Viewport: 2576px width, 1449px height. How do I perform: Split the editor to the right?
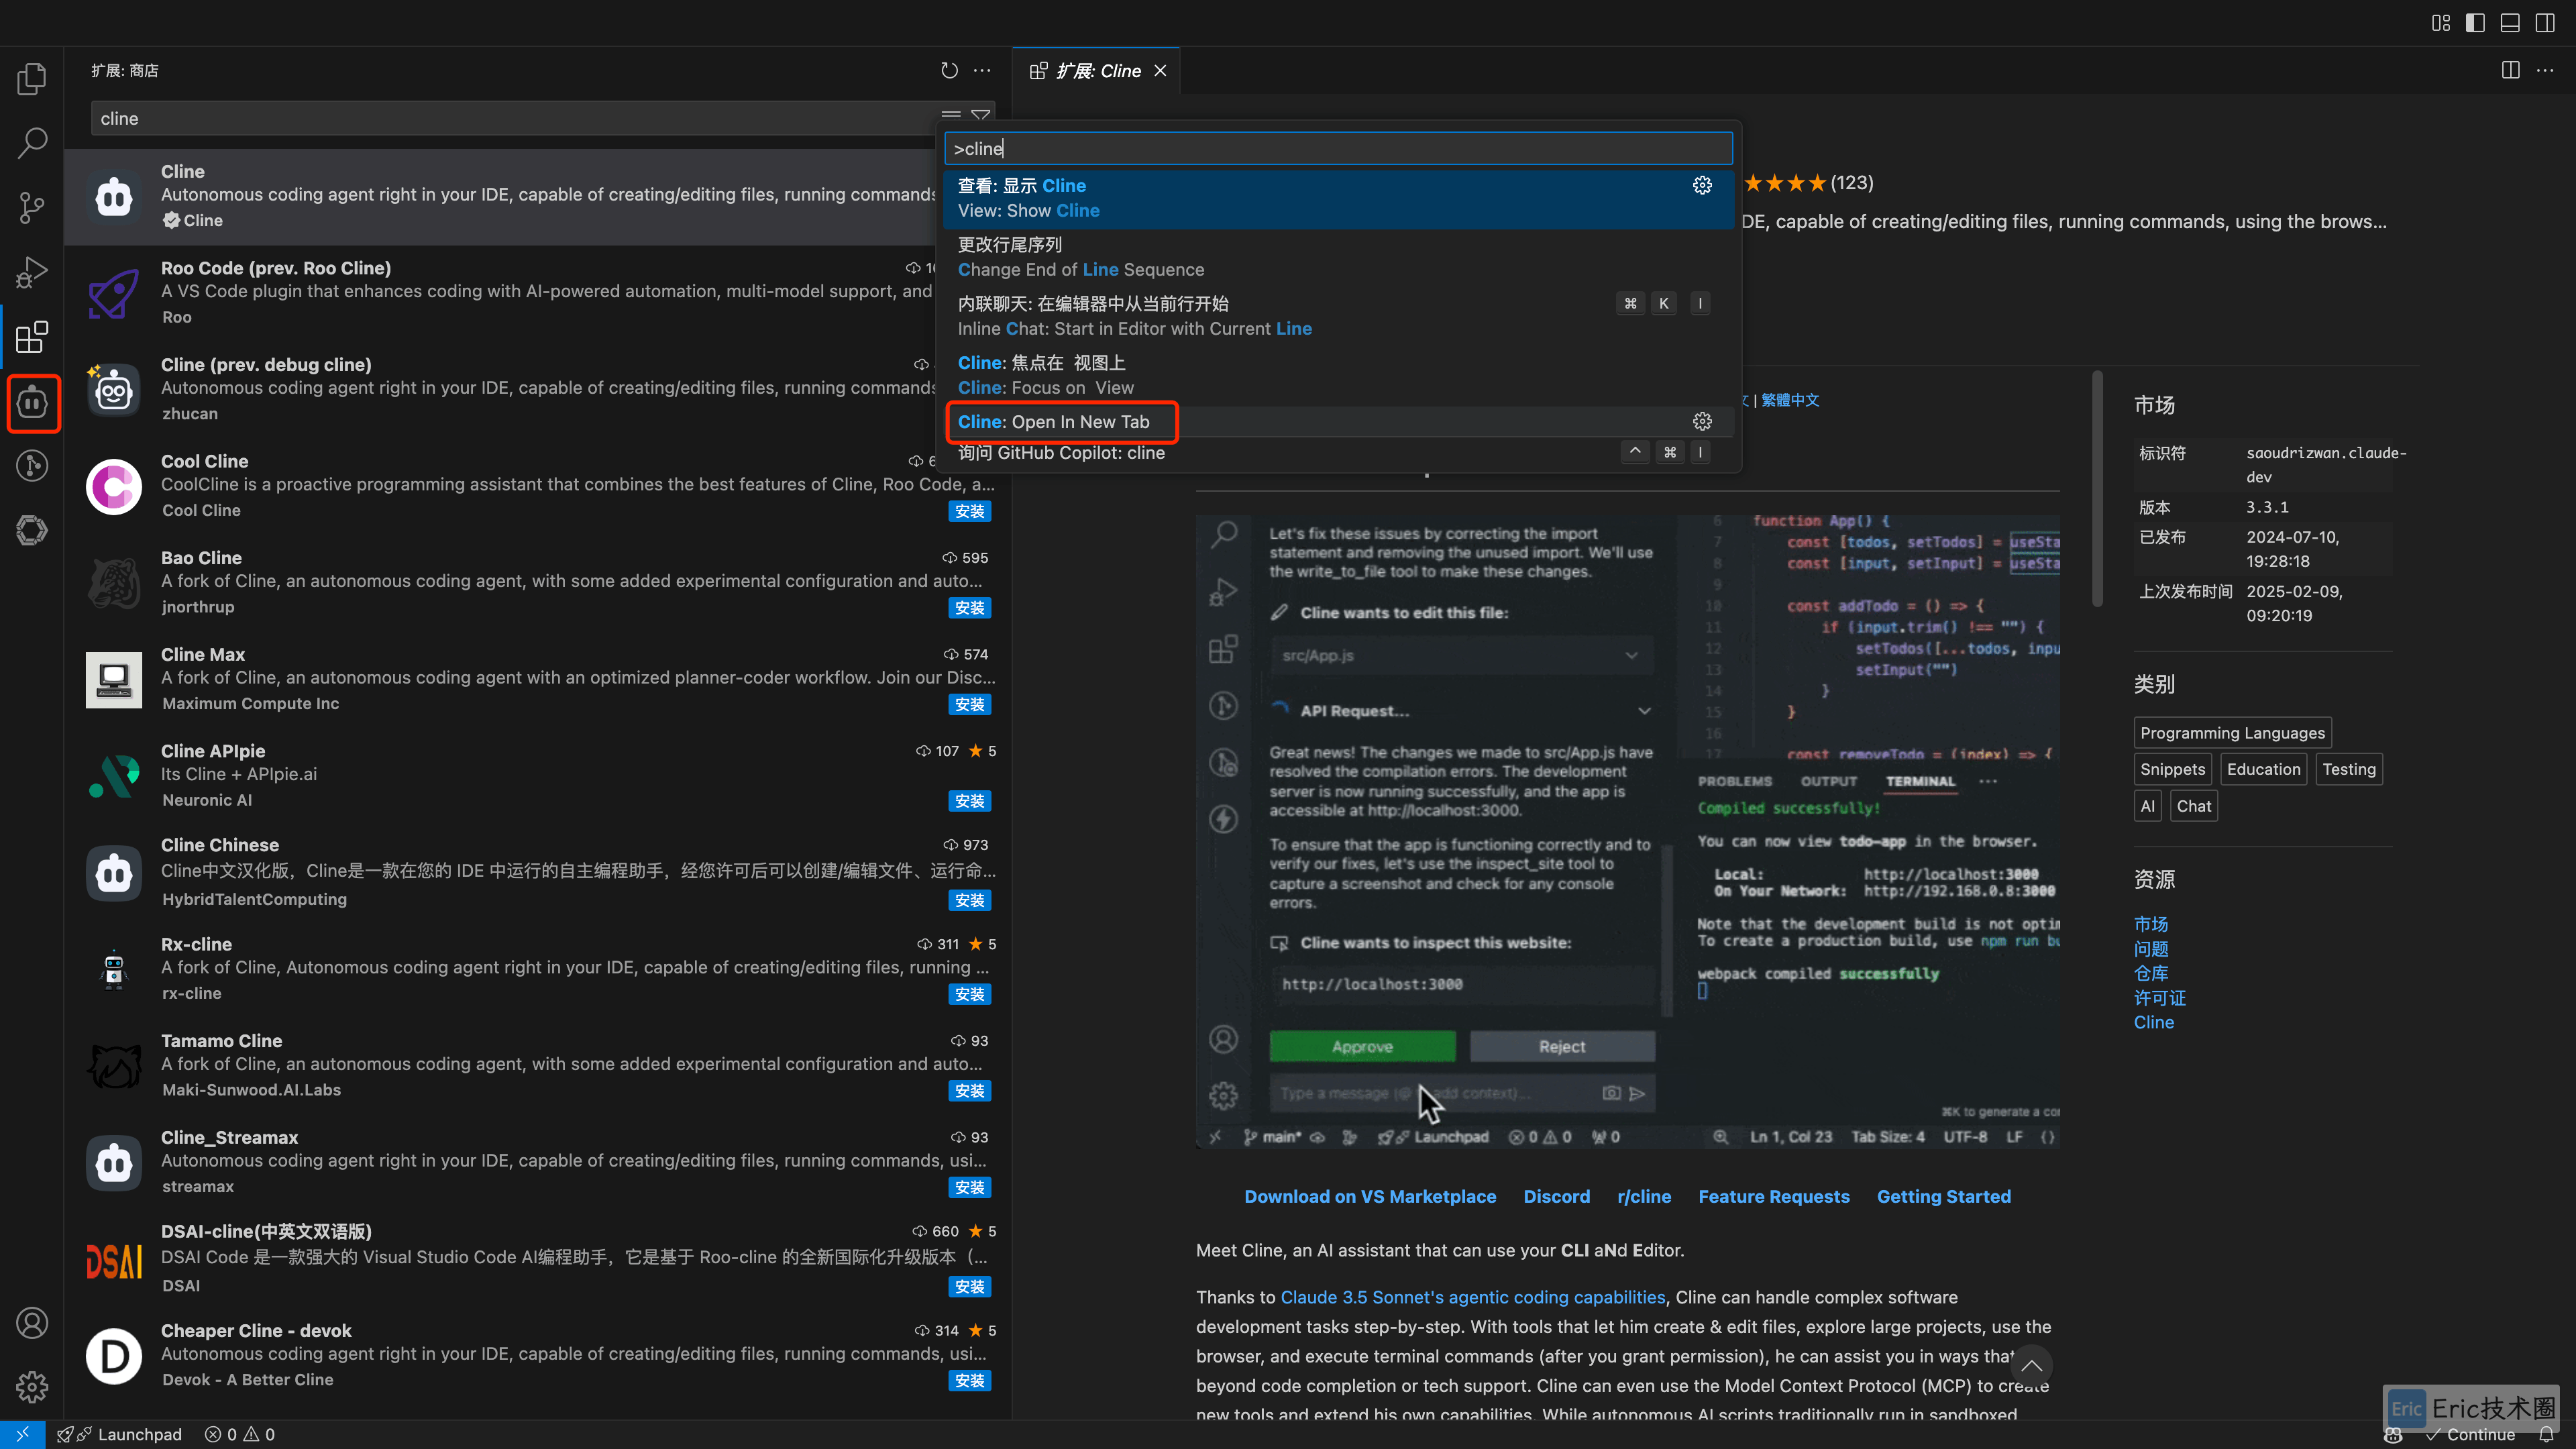coord(2511,70)
